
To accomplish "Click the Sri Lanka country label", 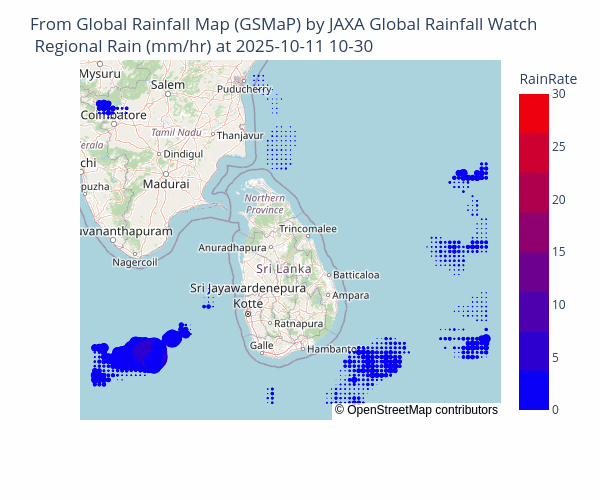I will pos(283,269).
